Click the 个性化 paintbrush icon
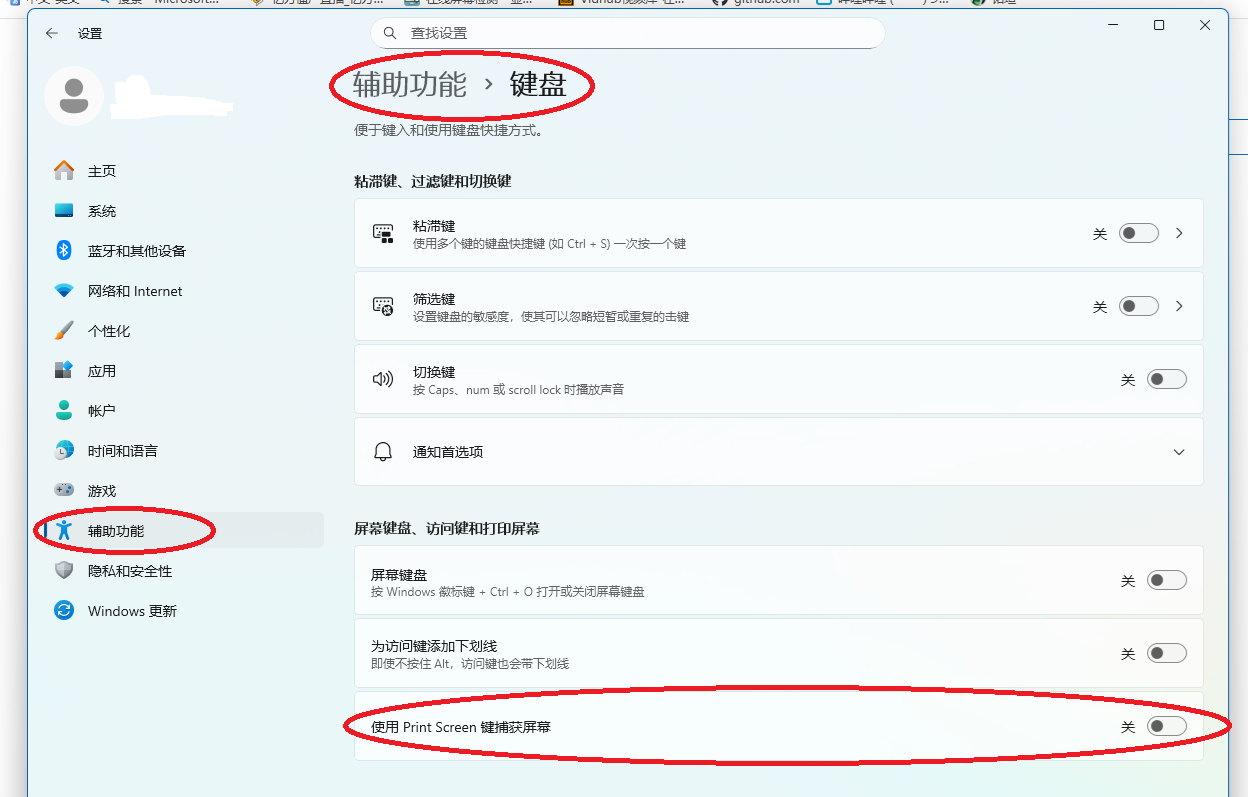Viewport: 1248px width, 797px height. coord(64,331)
